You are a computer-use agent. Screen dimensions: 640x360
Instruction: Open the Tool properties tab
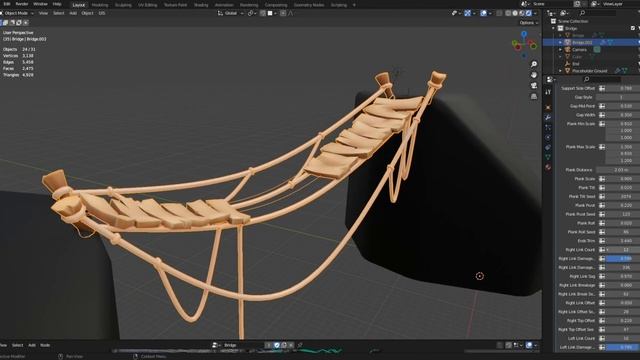(x=548, y=92)
